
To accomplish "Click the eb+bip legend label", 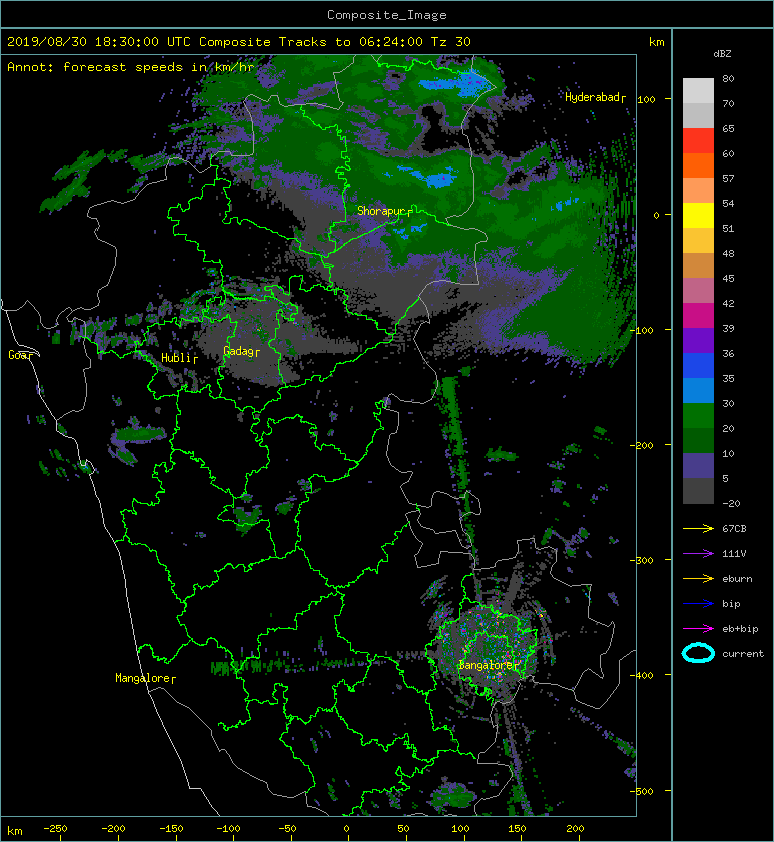I will pos(741,629).
